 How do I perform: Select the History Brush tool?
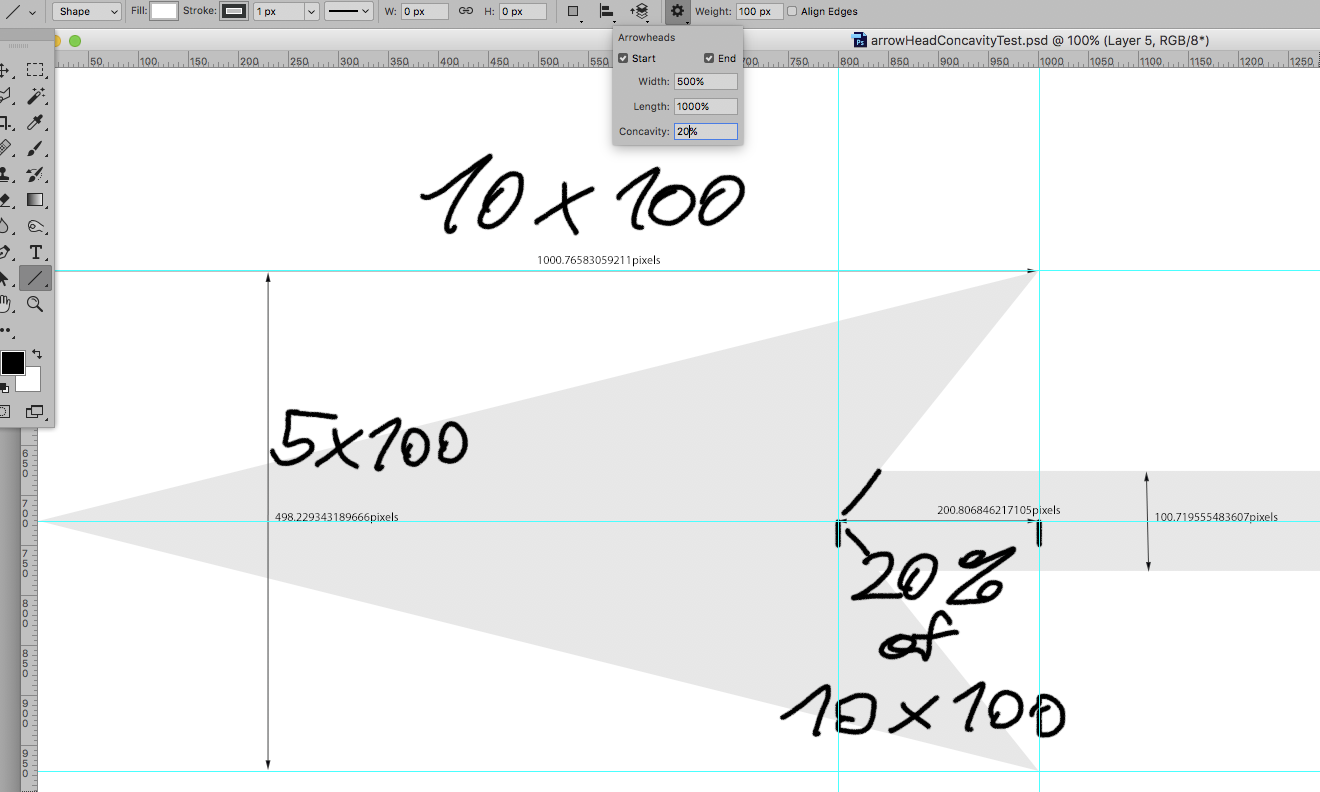(x=35, y=175)
